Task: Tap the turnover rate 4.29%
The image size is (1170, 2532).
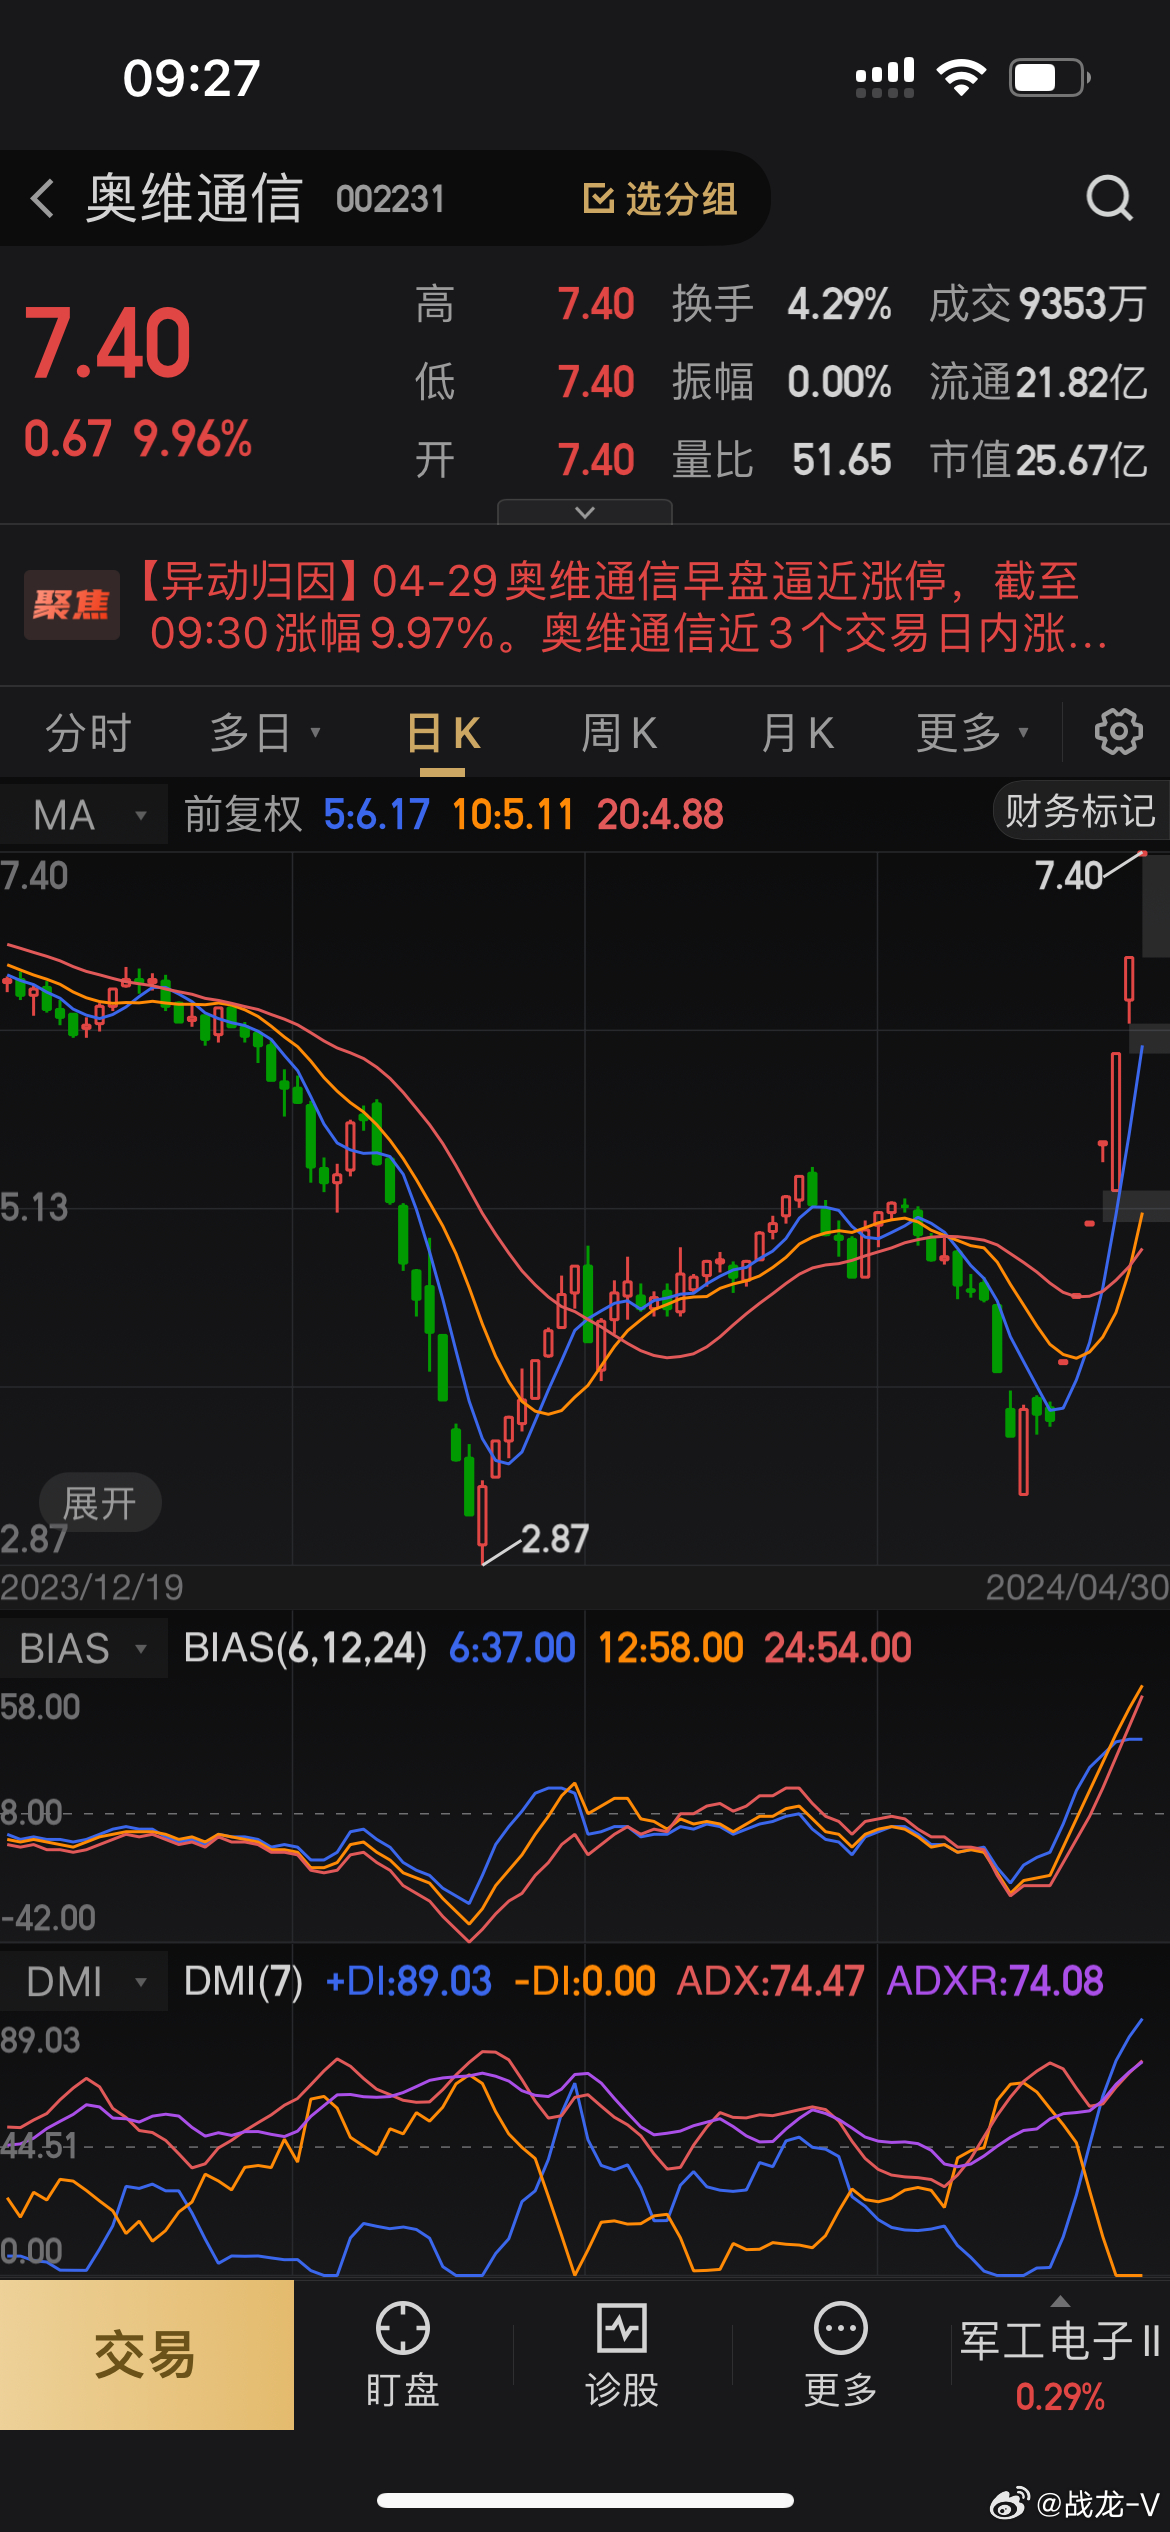Action: tap(839, 304)
